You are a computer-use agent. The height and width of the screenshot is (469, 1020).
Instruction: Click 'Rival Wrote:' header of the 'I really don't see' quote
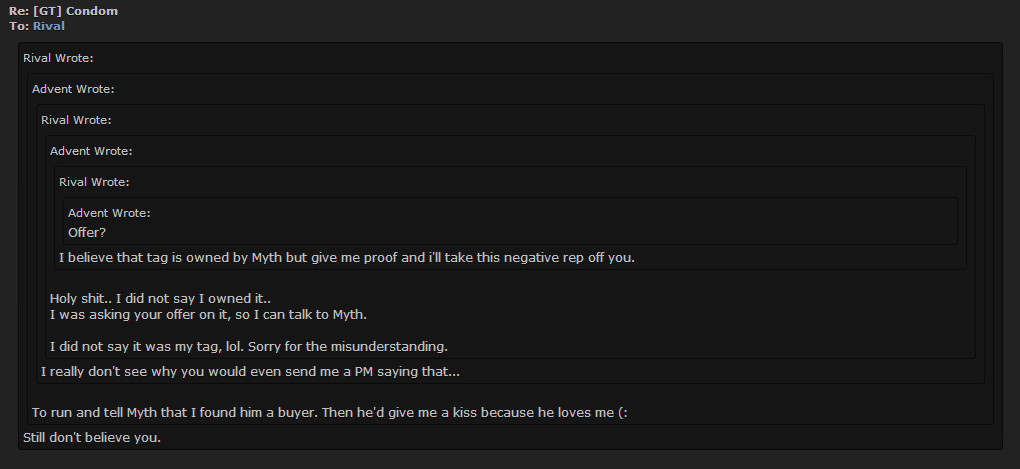76,120
